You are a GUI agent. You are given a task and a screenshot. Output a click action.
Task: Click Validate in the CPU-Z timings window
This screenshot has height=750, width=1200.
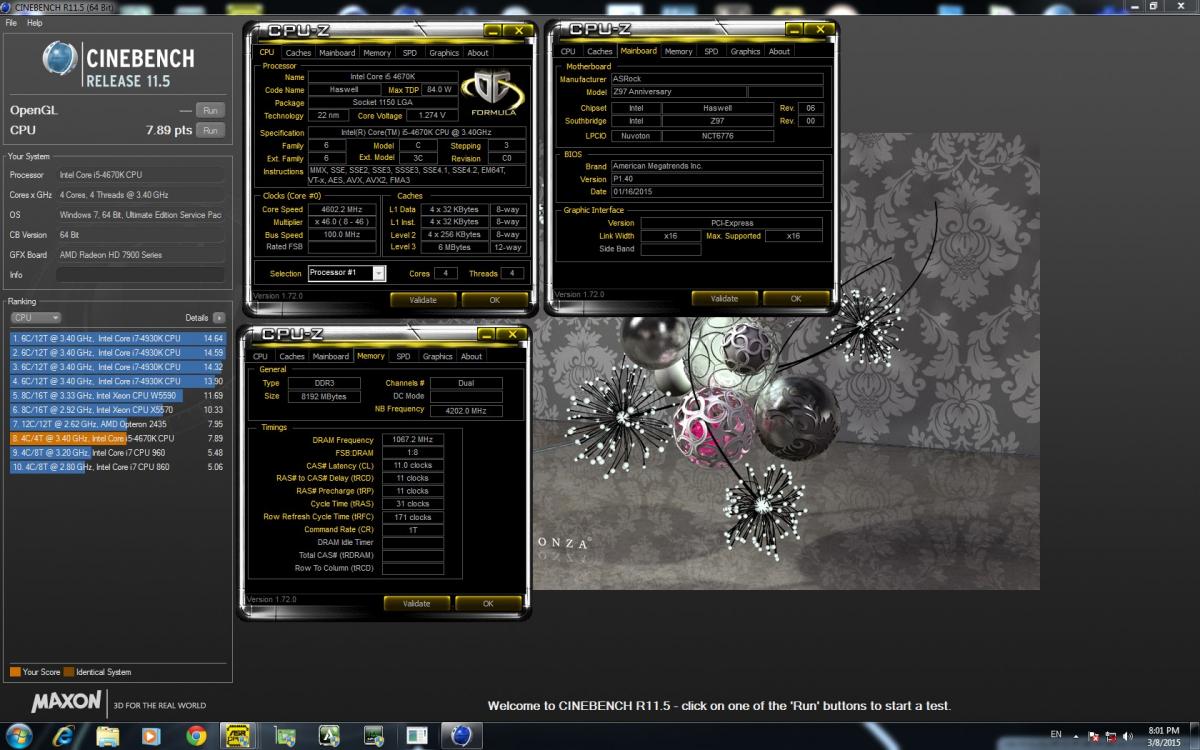[x=417, y=603]
